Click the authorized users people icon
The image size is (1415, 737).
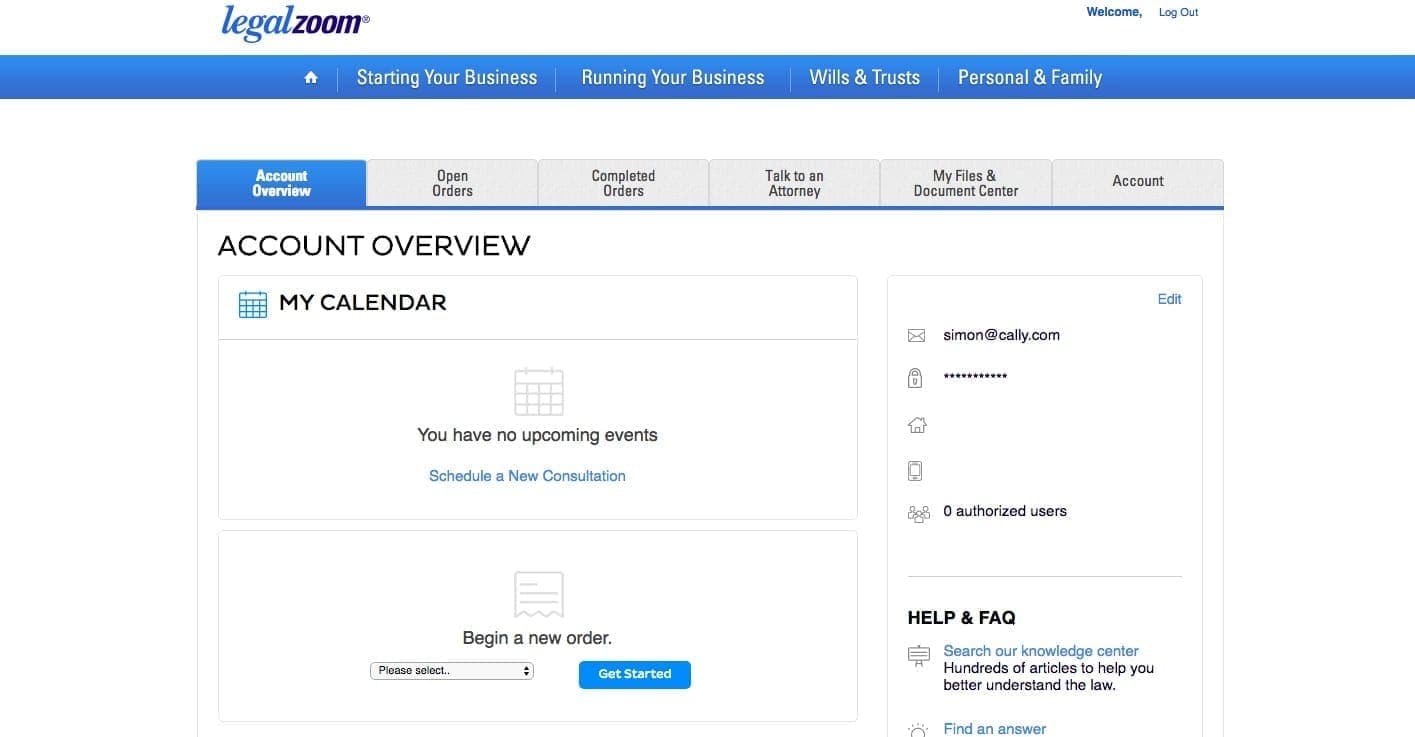(x=918, y=513)
